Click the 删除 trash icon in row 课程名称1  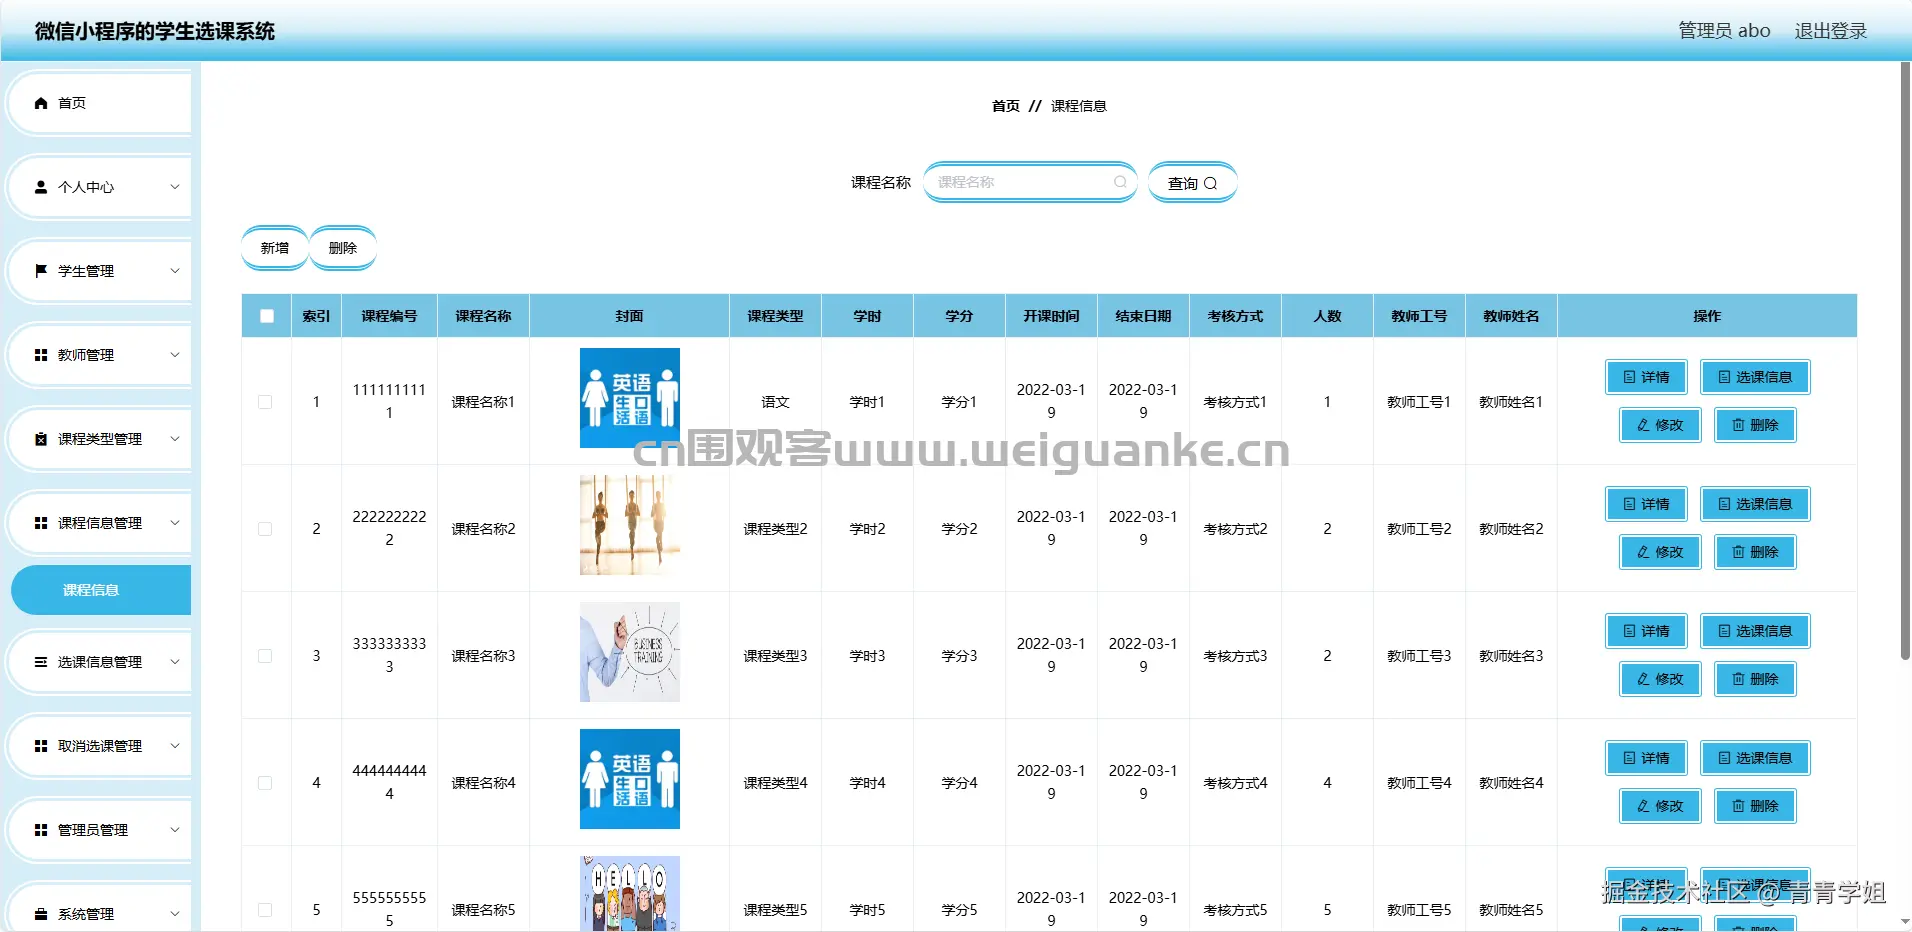[1738, 425]
